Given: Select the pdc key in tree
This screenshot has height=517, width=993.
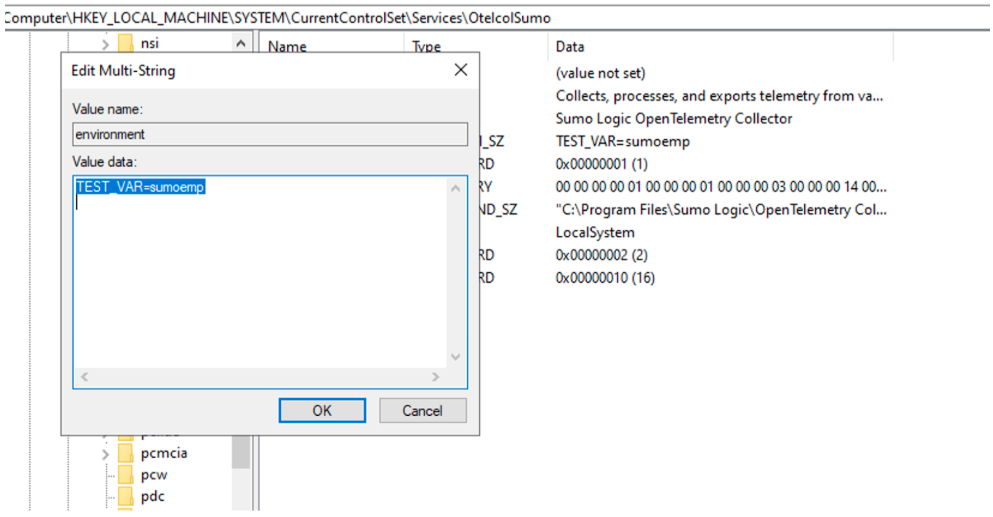Looking at the screenshot, I should coord(152,496).
